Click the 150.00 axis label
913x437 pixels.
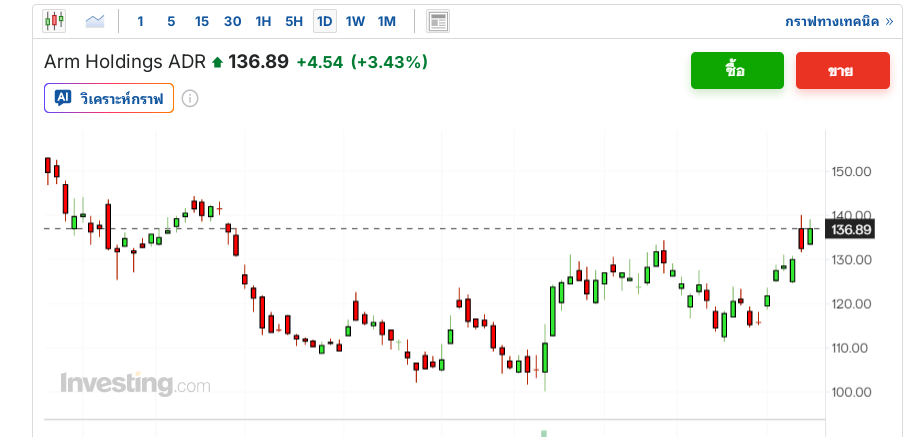(x=849, y=171)
